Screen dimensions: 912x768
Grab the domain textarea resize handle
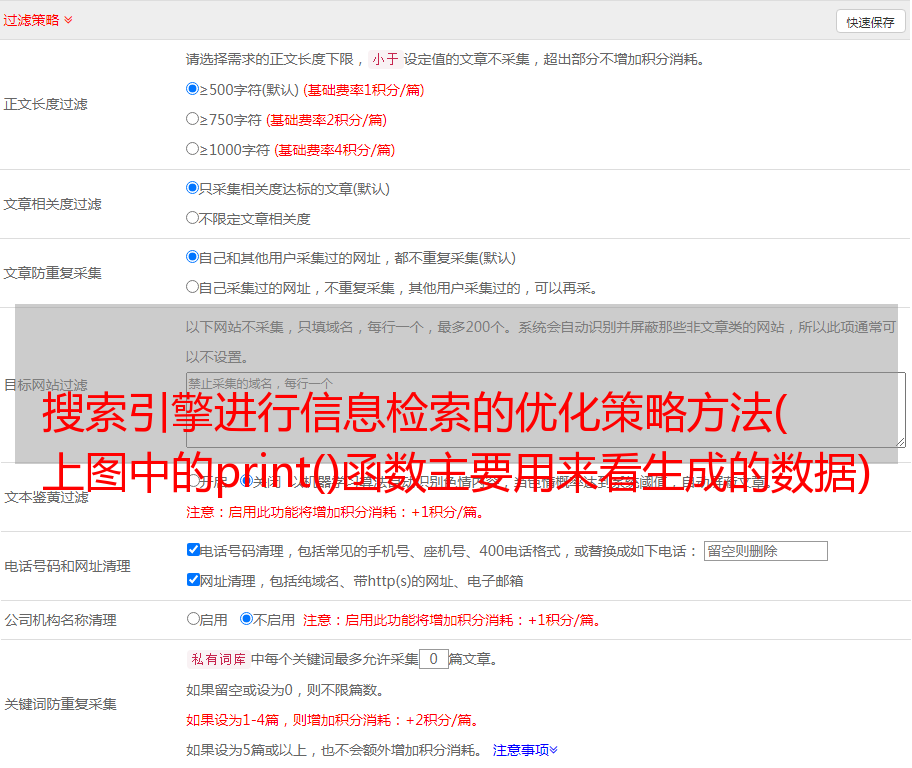900,441
